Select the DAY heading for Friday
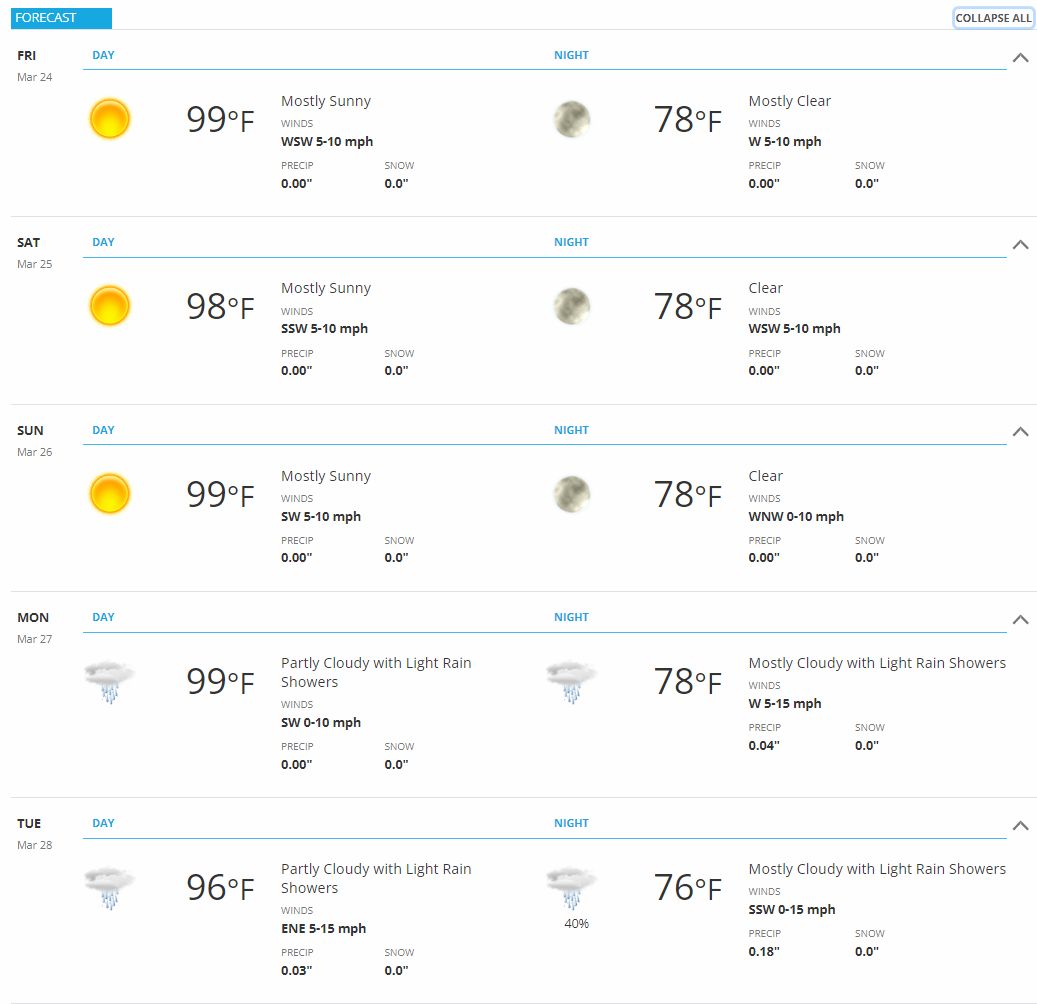Viewport: 1037px width, 1004px height. coord(103,55)
